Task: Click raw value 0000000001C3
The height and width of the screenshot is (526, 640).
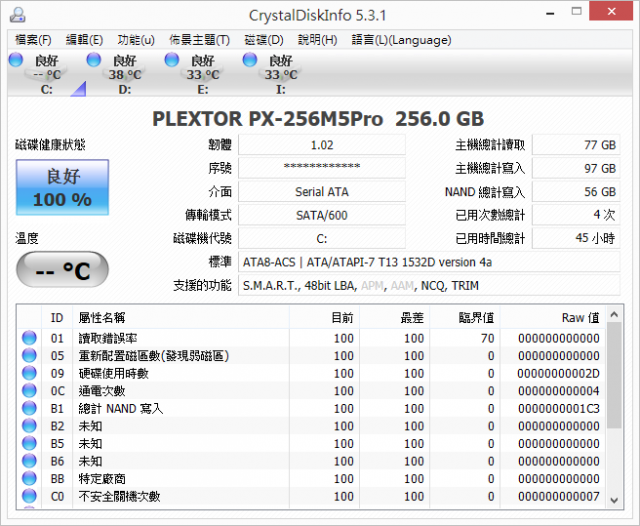Action: (x=558, y=408)
